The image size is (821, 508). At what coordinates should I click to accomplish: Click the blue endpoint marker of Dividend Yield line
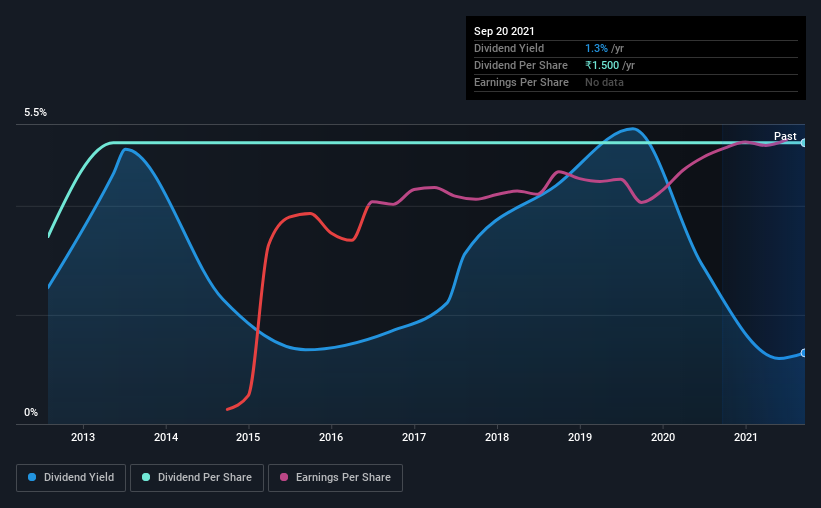coord(804,353)
